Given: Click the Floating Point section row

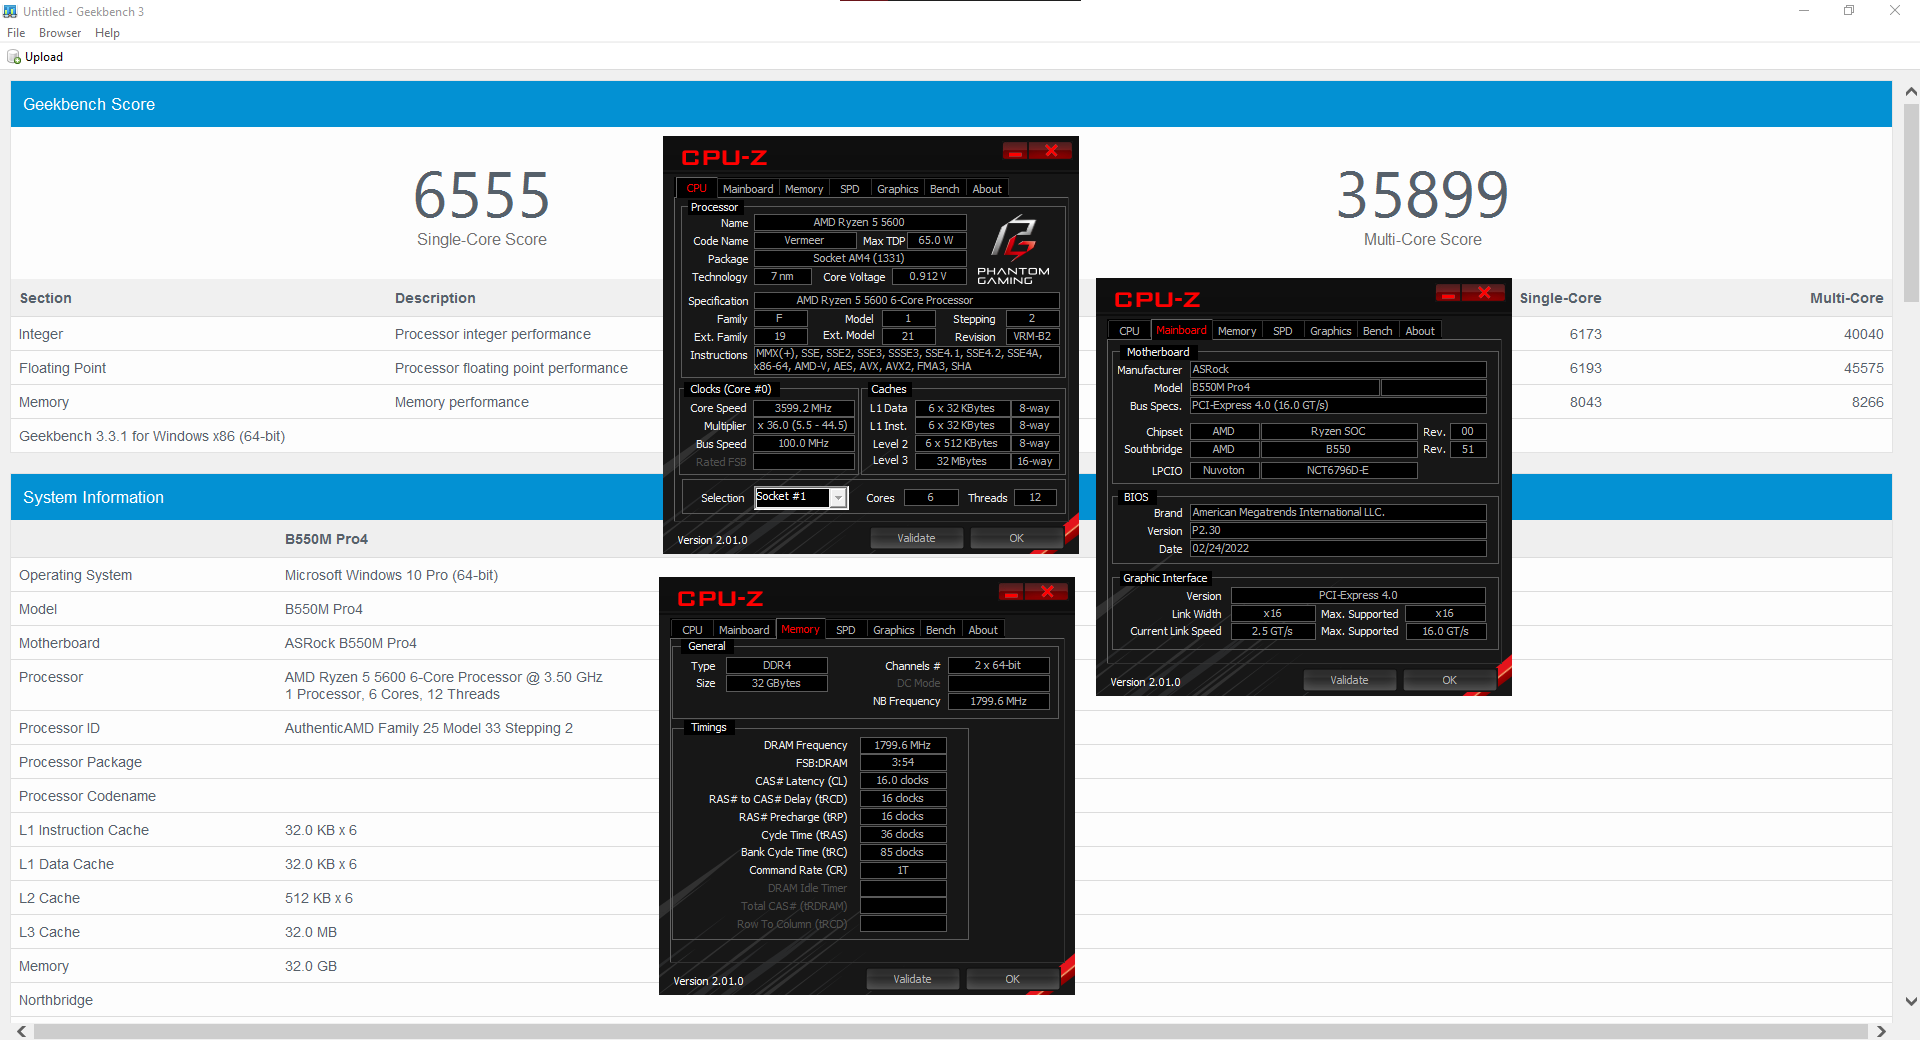Looking at the screenshot, I should click(951, 368).
